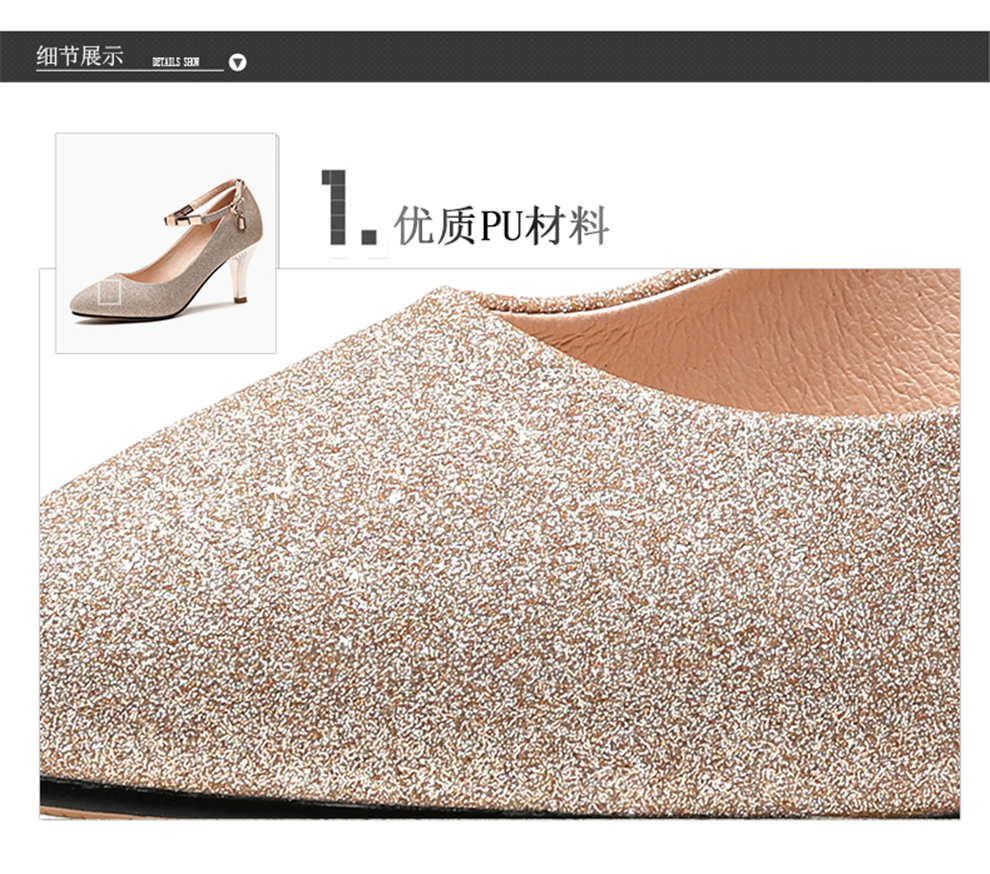
Task: Click the DETAILS SHOW label
Action: point(175,62)
